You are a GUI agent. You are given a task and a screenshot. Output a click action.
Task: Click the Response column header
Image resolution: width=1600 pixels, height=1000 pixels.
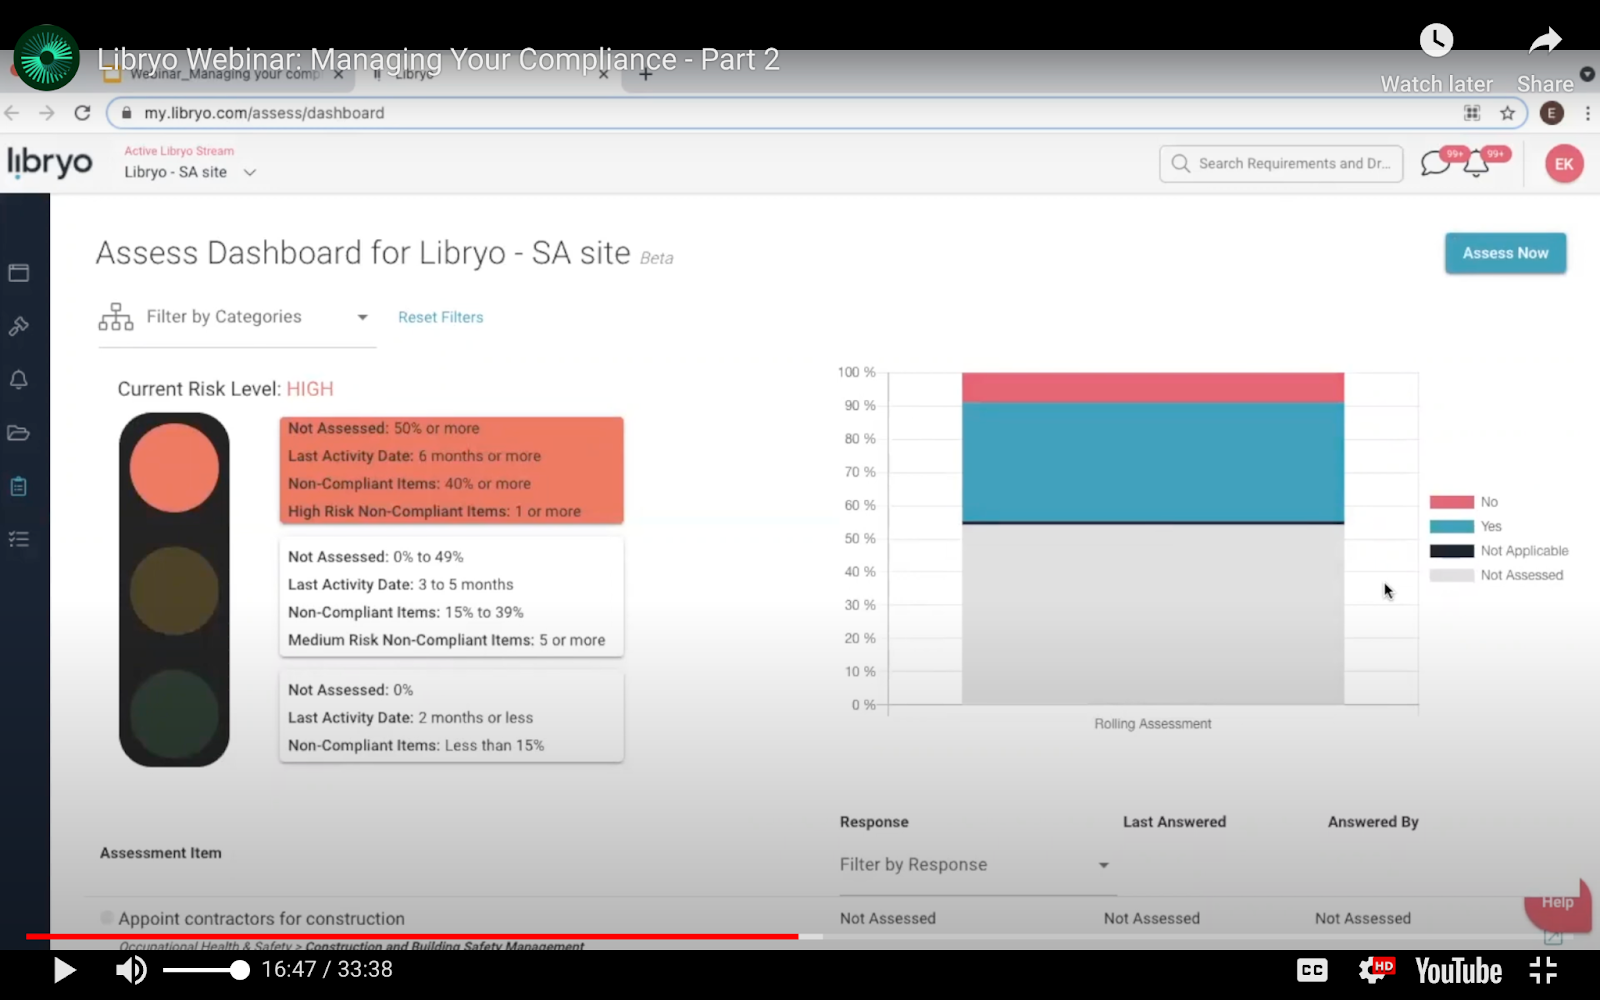point(874,822)
